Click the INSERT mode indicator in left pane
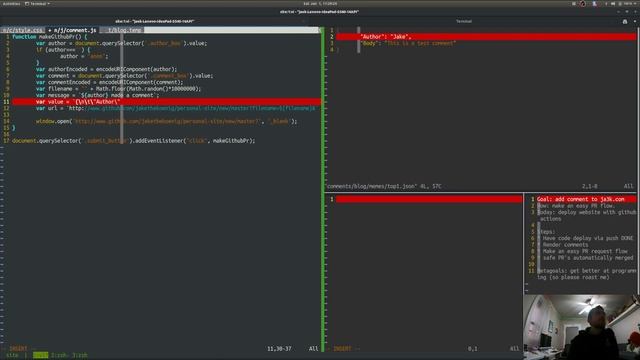 [x=18, y=349]
